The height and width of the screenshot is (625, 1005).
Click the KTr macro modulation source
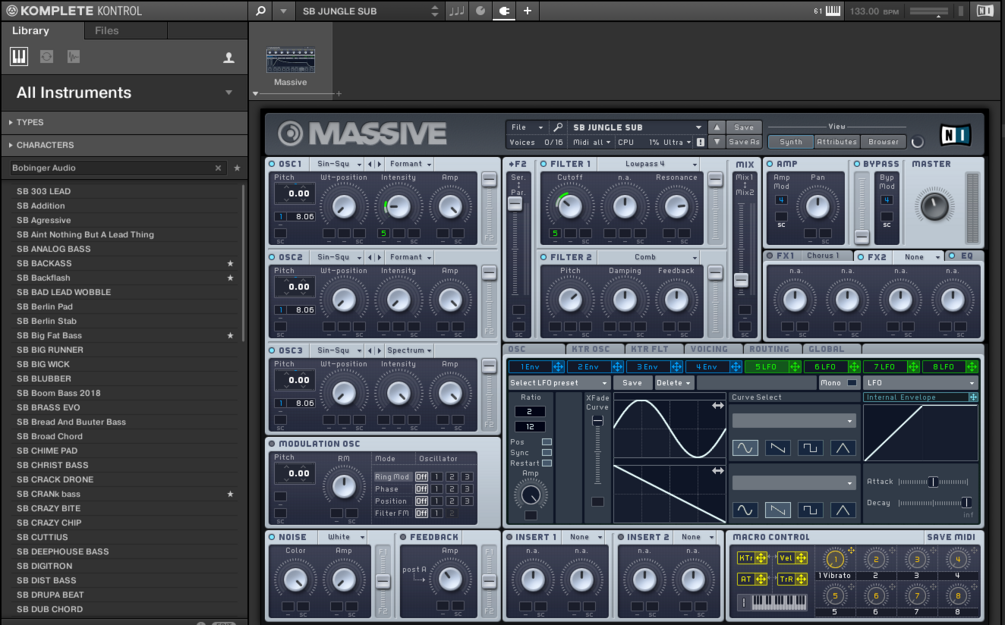[752, 558]
